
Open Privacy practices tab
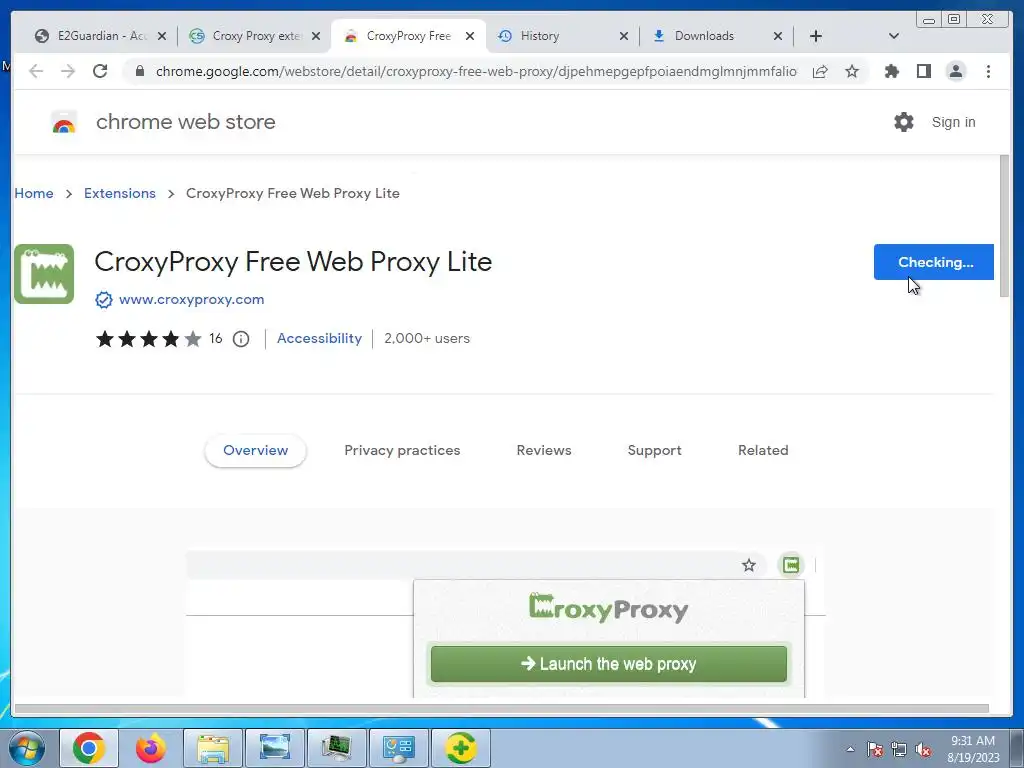pyautogui.click(x=402, y=451)
